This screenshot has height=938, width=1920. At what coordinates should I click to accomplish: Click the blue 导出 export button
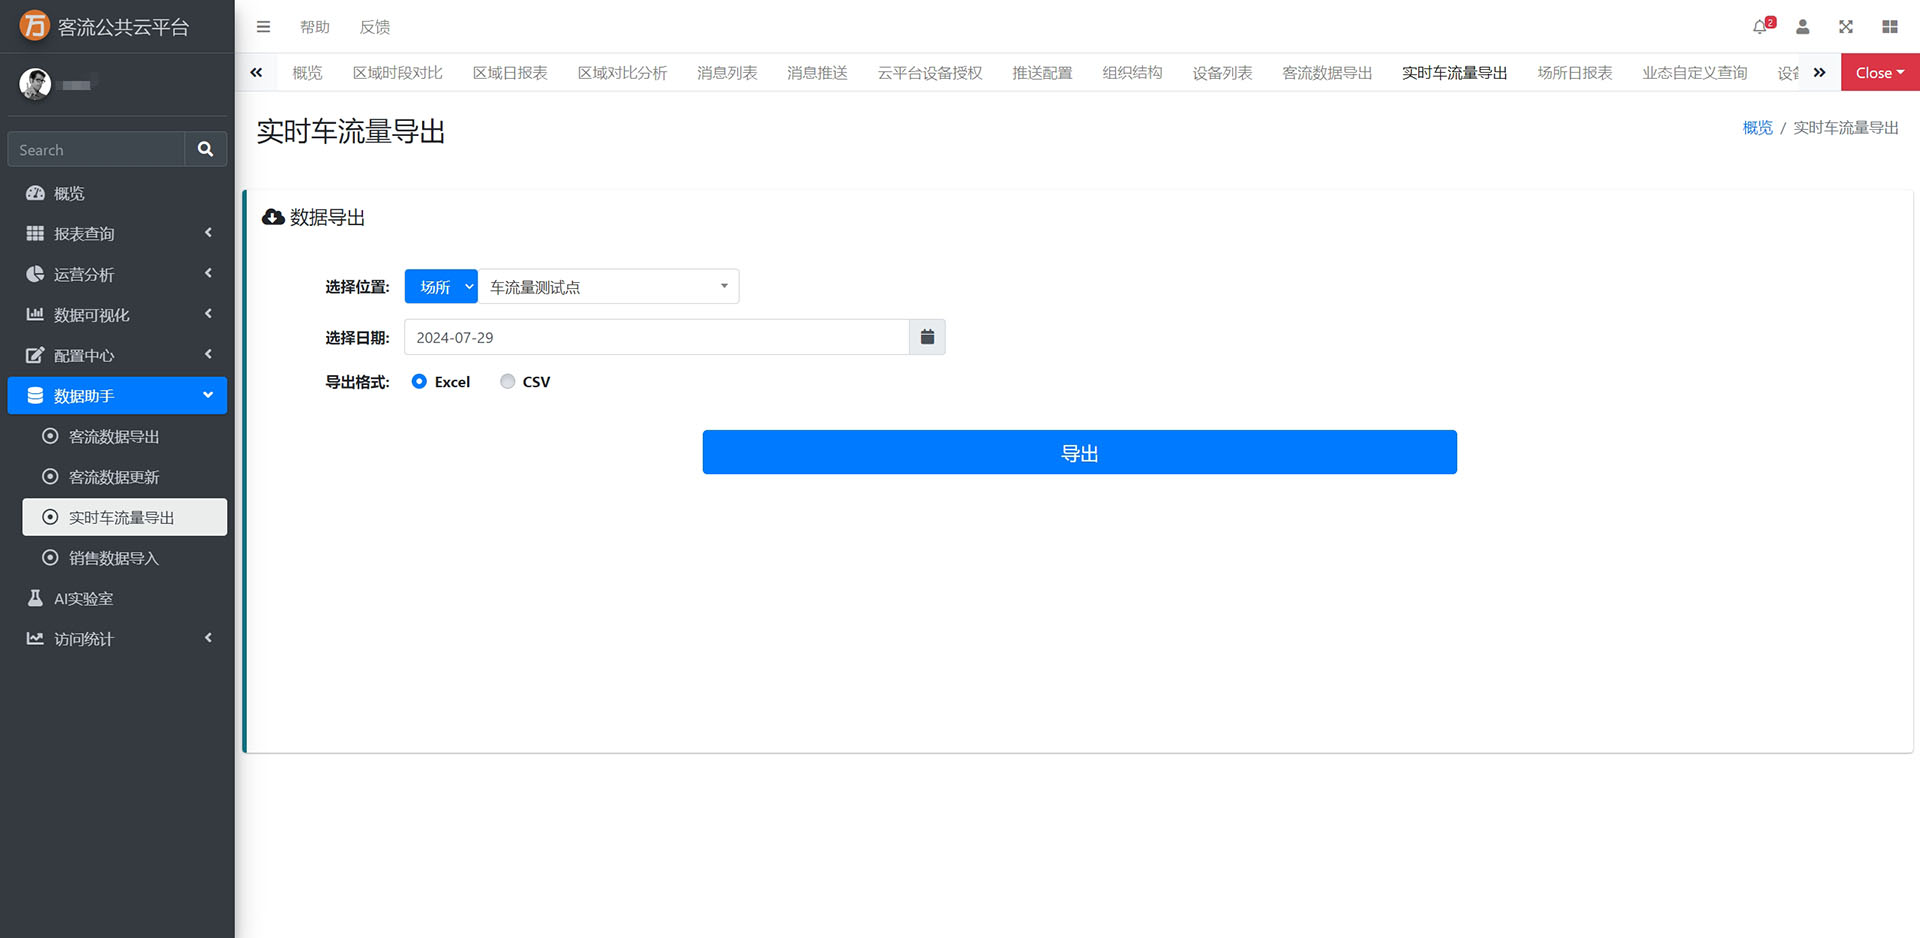[1079, 452]
